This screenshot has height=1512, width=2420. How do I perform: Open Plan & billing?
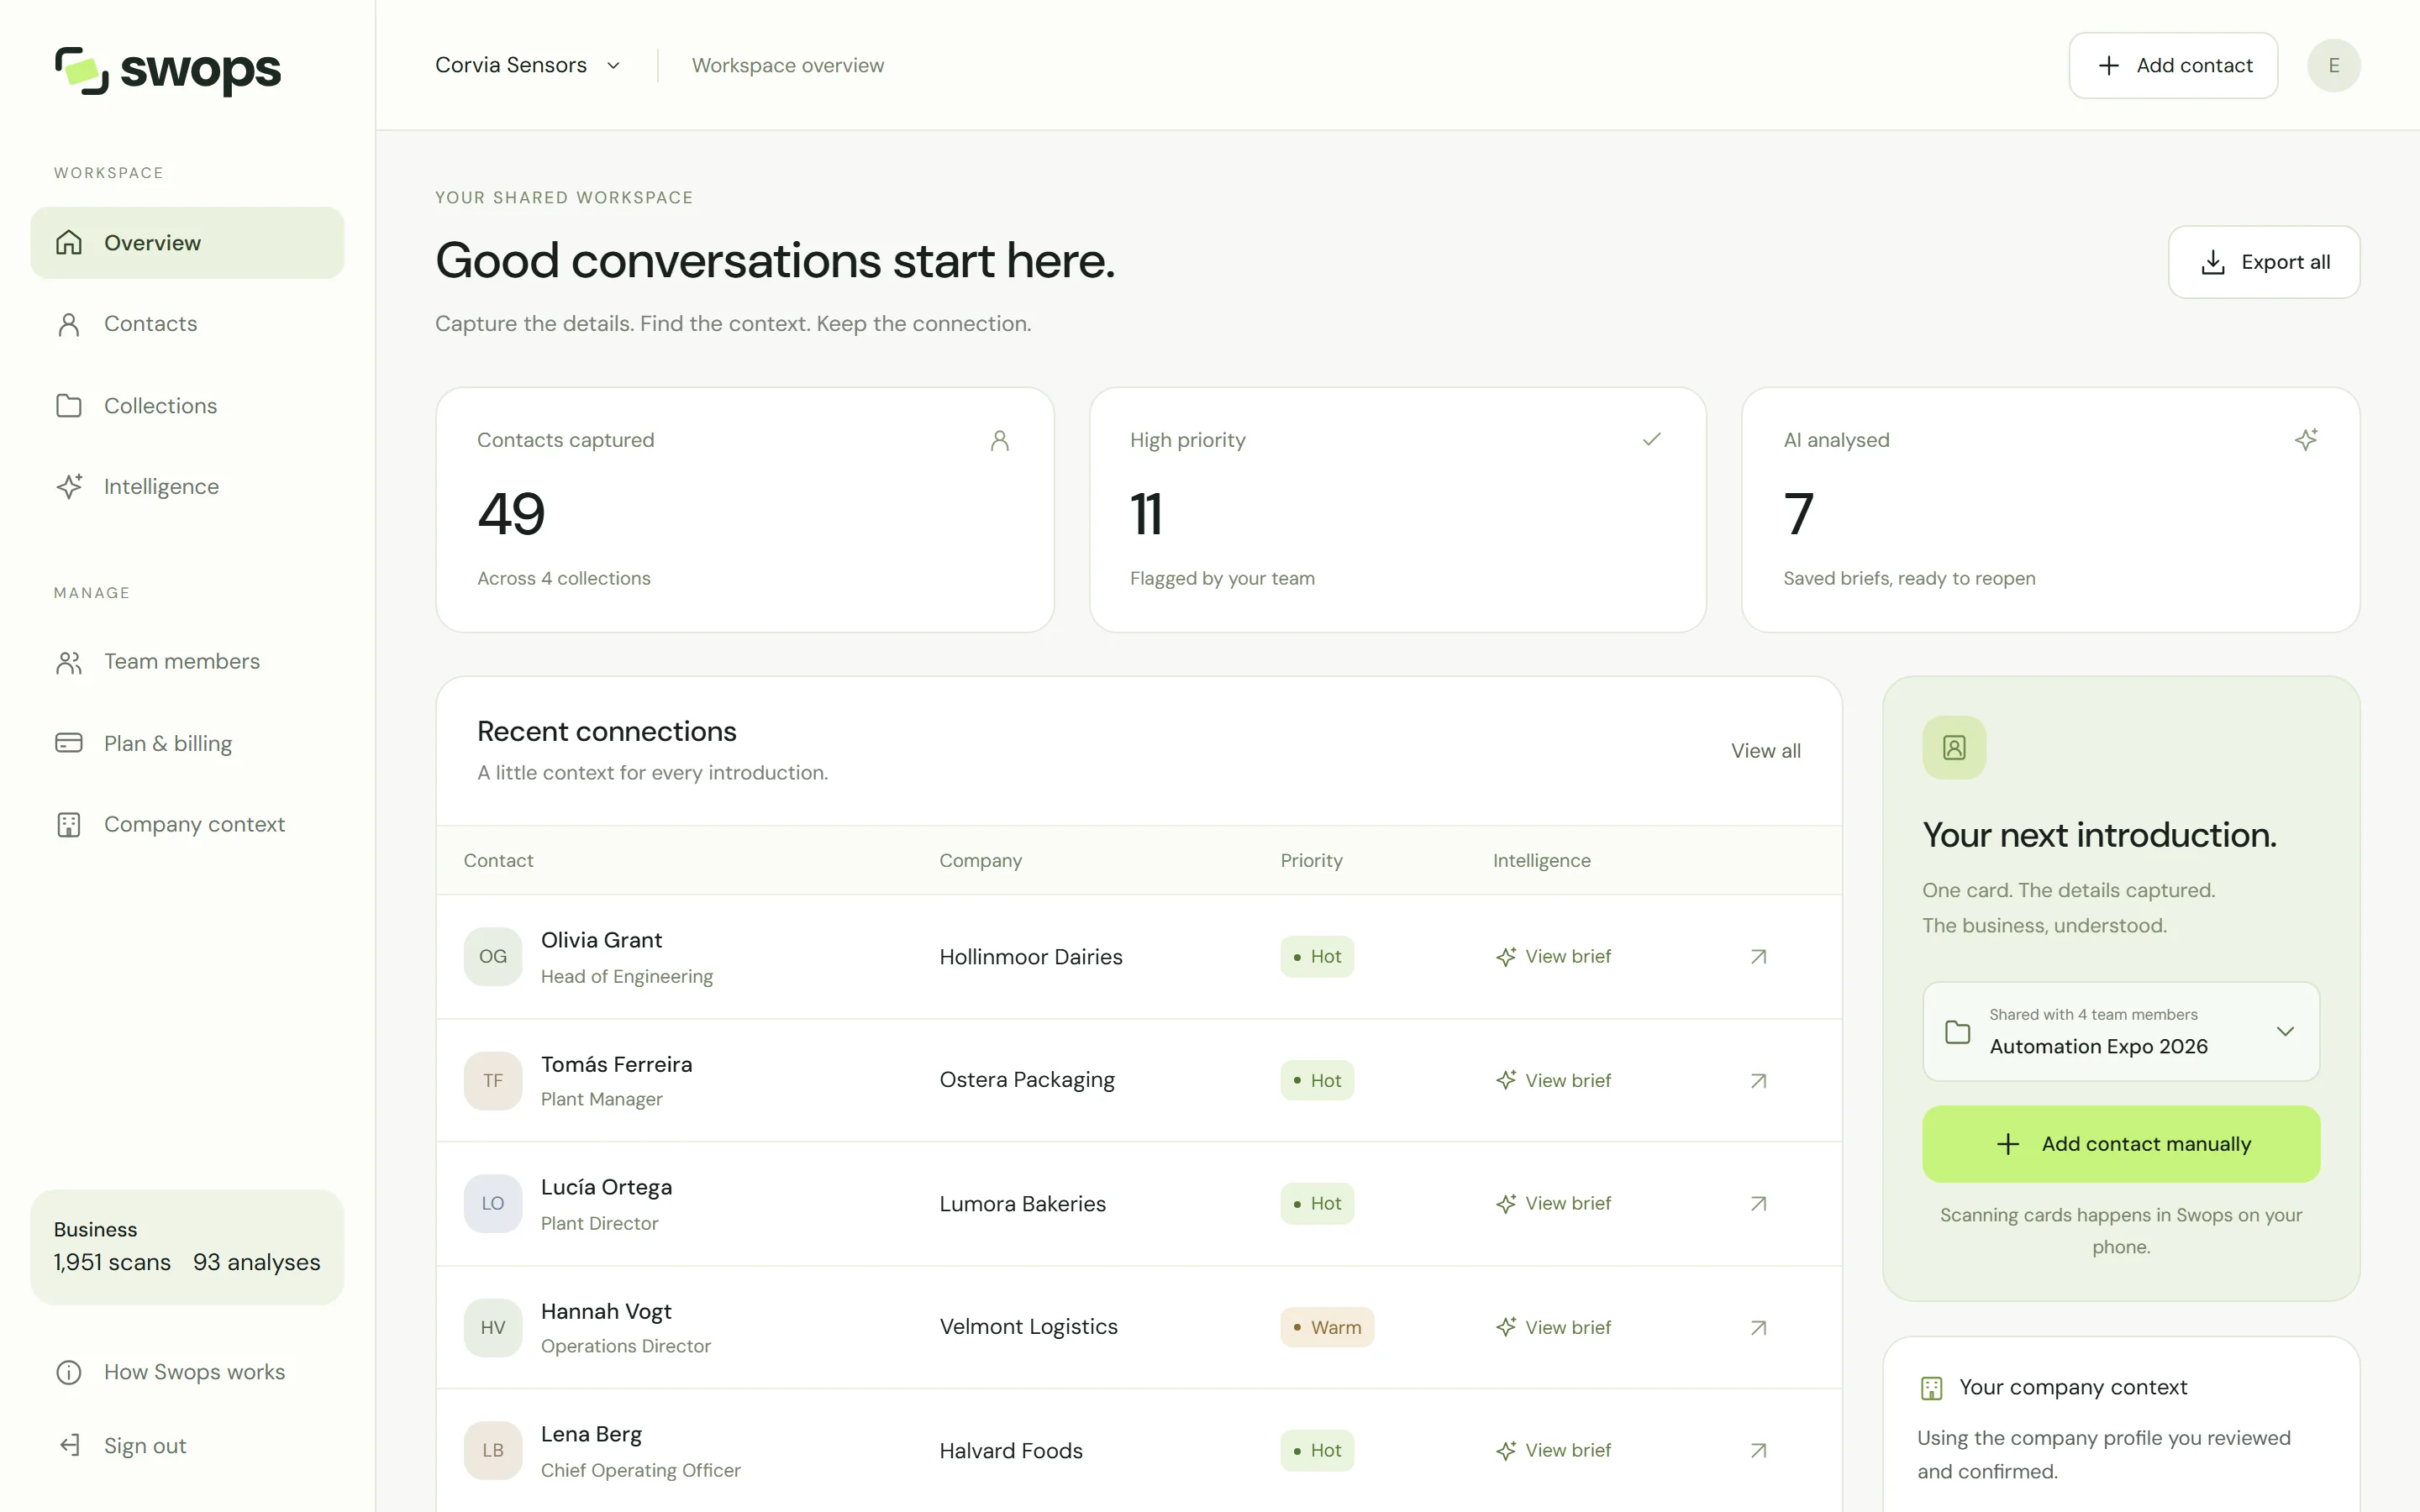(x=187, y=743)
